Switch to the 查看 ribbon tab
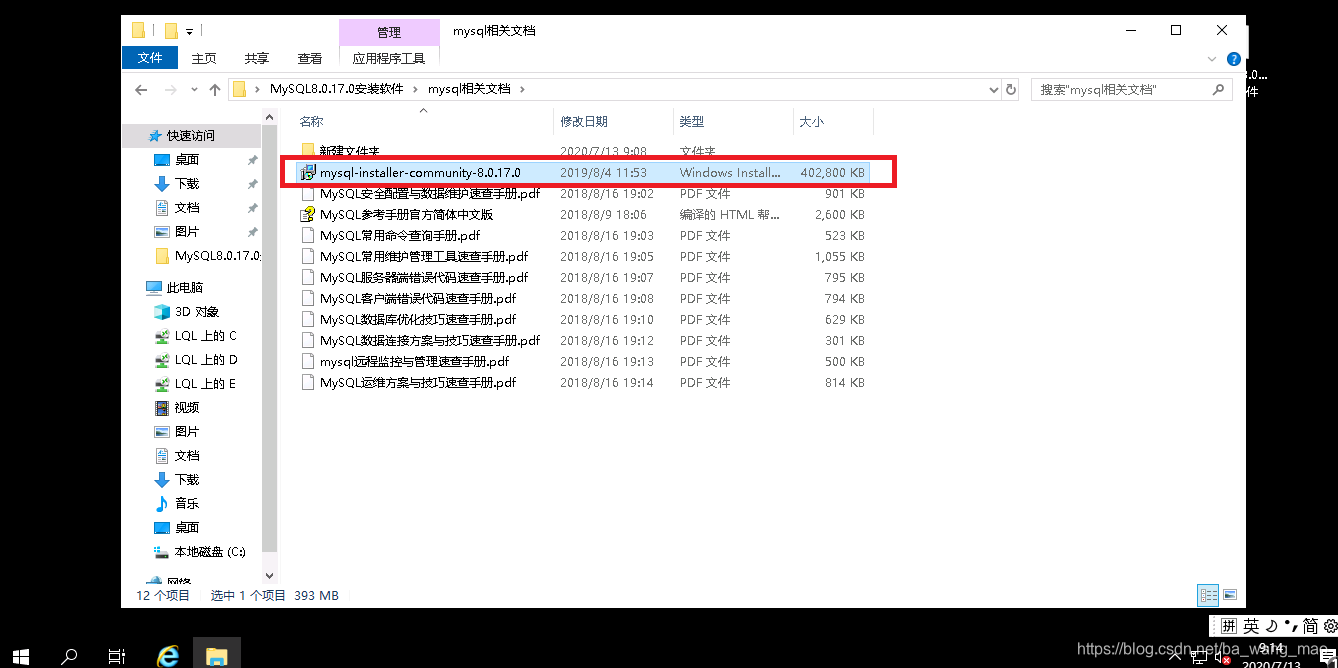Image resolution: width=1338 pixels, height=668 pixels. click(x=310, y=58)
